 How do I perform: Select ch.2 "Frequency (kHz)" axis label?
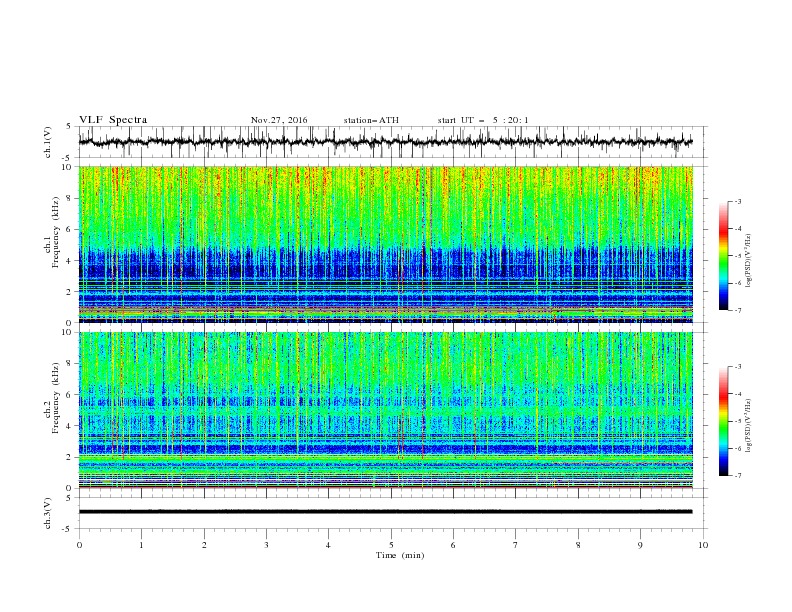56,397
